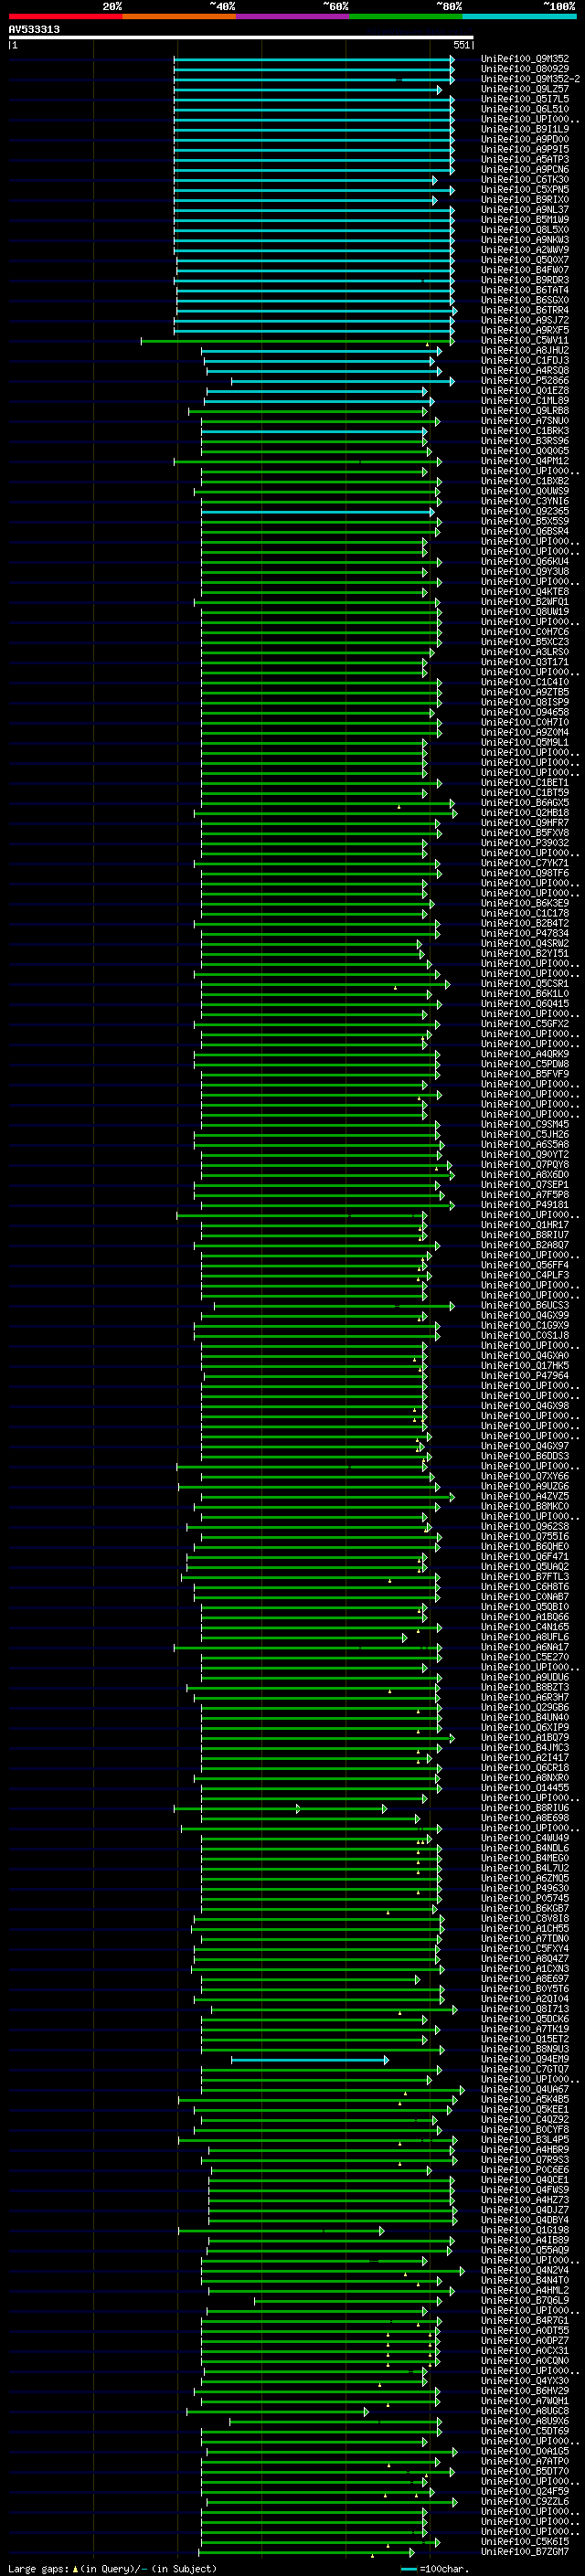This screenshot has width=585, height=2576.
Task: Click the 'Large gaps' legend text
Action: (x=38, y=2569)
